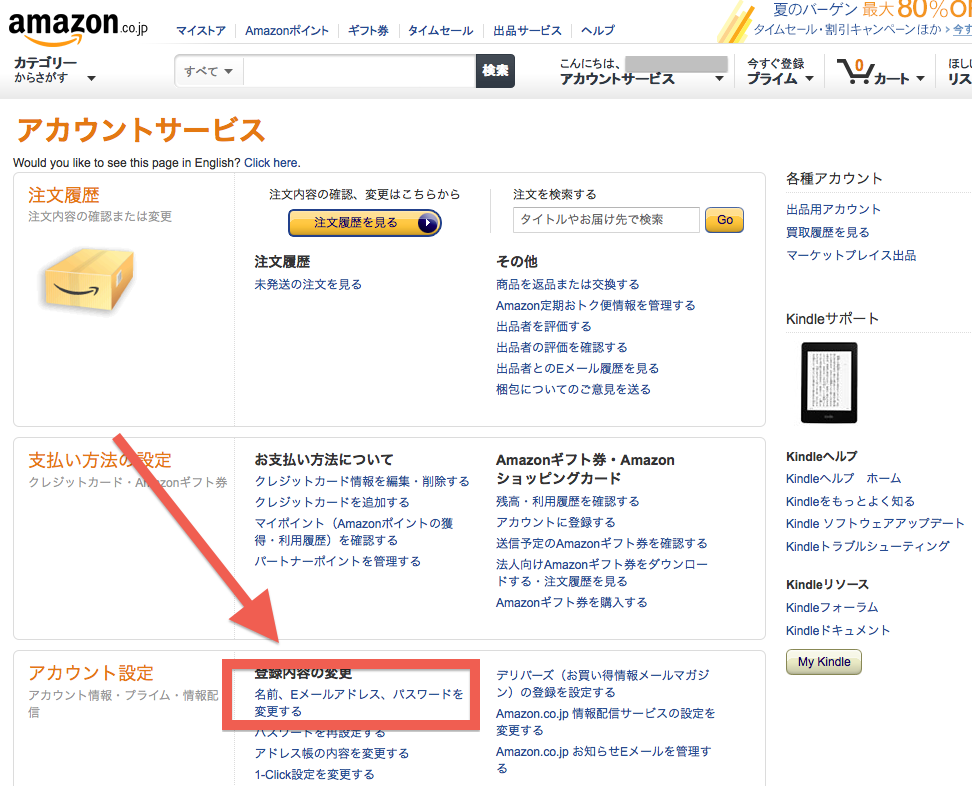The height and width of the screenshot is (786, 972).
Task: Open 送信予定のAmazonギフト券を確認する link
Action: pyautogui.click(x=601, y=543)
